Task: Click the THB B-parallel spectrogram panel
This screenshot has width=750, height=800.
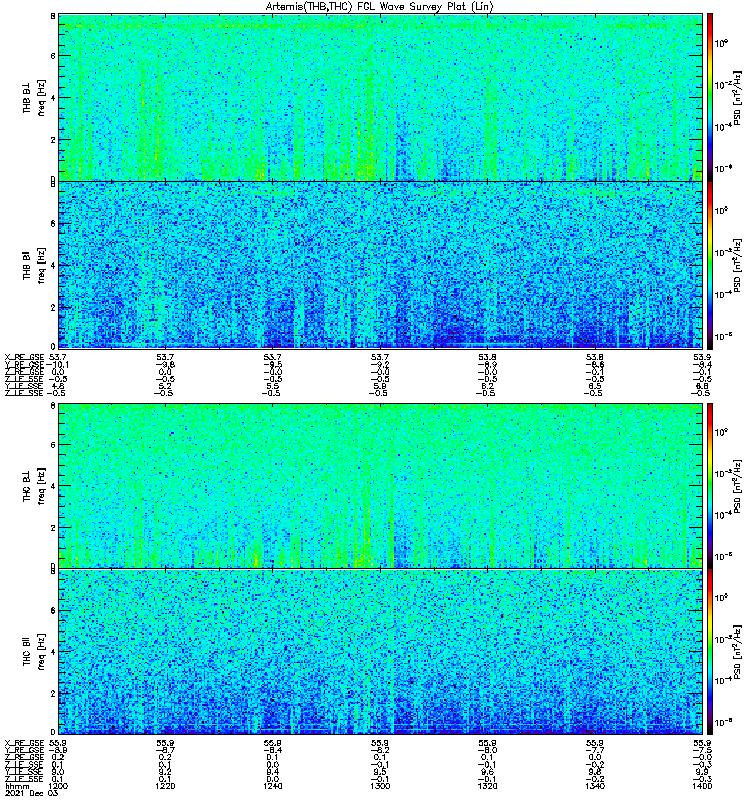Action: point(381,265)
